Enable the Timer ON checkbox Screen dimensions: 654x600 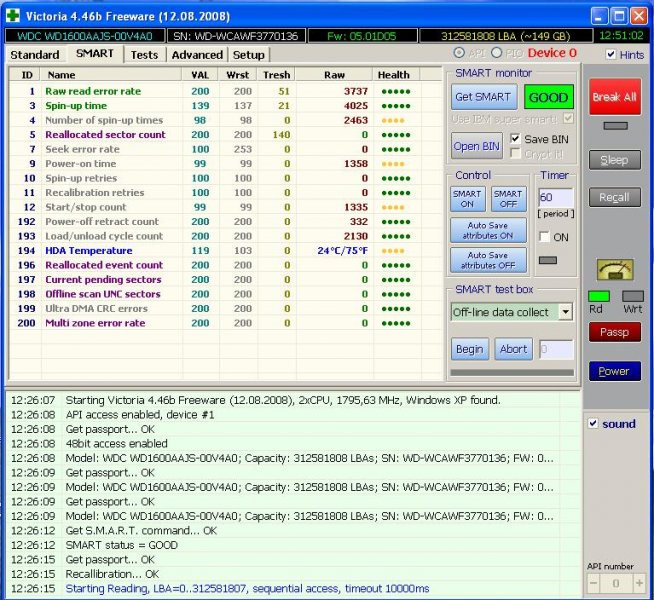(x=545, y=237)
